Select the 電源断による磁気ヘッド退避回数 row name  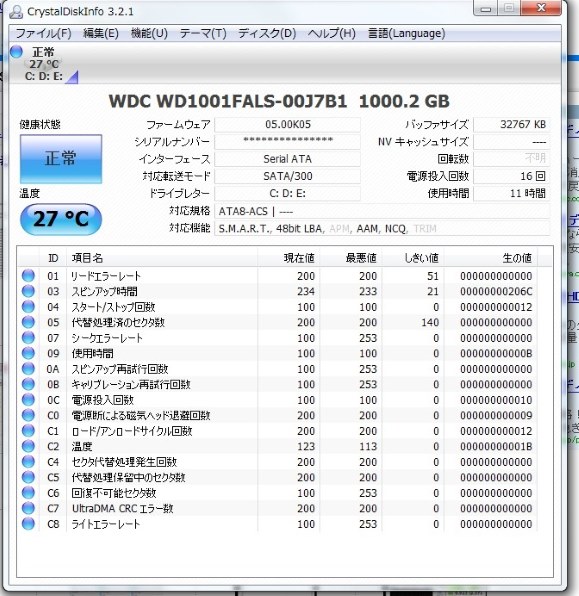tap(141, 415)
